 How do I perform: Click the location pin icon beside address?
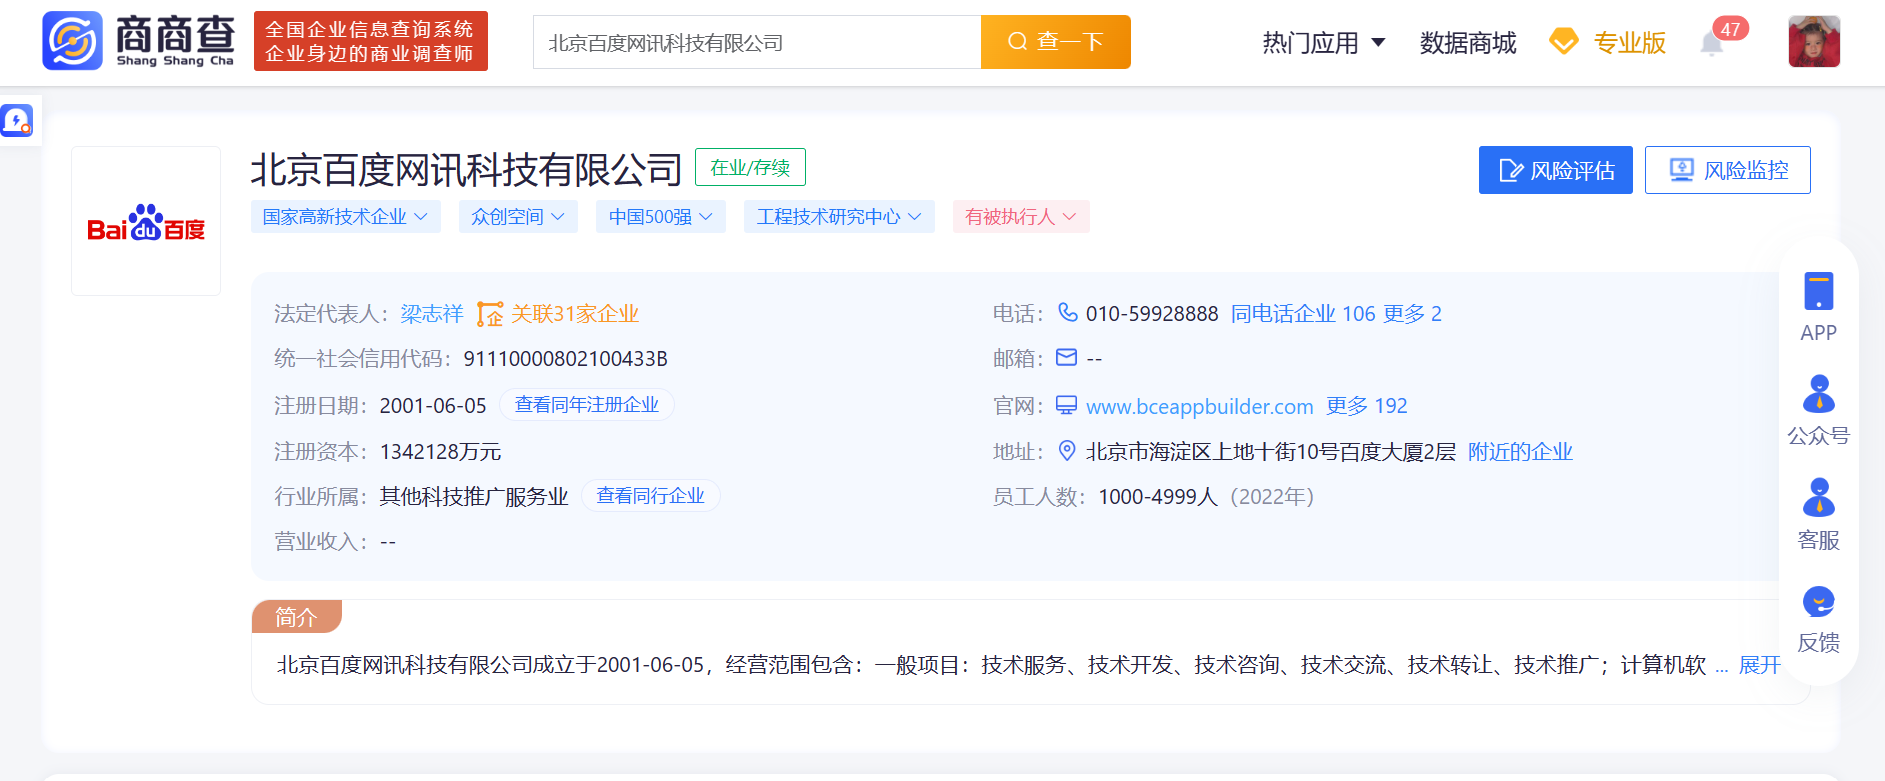point(1067,451)
